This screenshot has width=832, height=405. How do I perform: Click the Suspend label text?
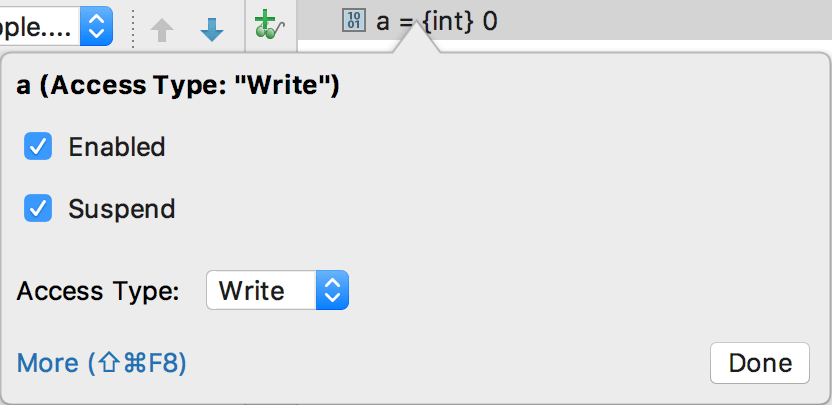tap(121, 209)
